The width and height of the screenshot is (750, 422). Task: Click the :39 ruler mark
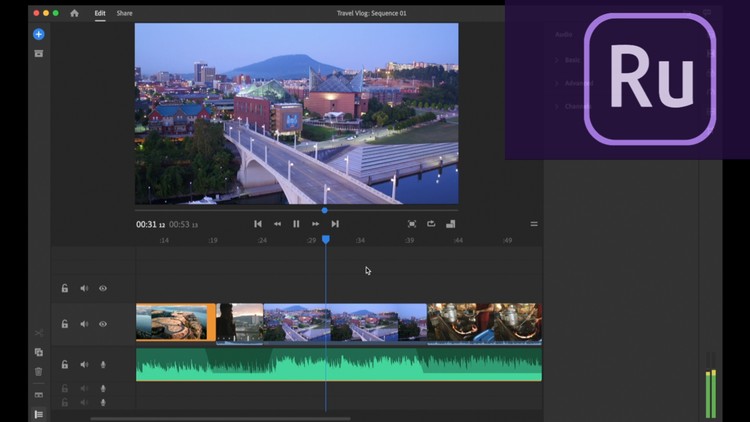tap(409, 240)
